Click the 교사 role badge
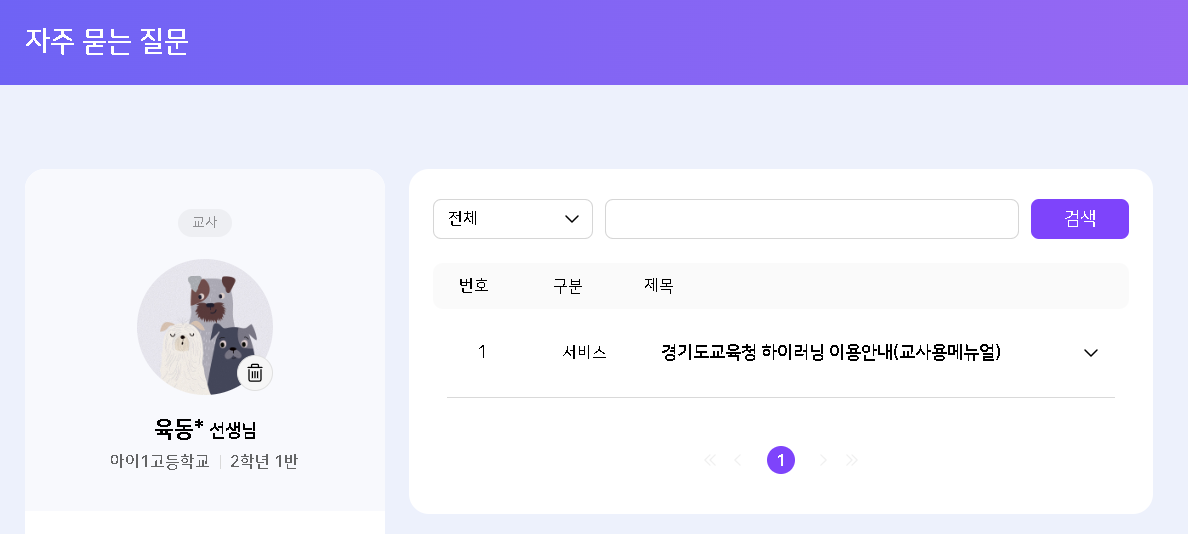The image size is (1188, 534). point(205,222)
